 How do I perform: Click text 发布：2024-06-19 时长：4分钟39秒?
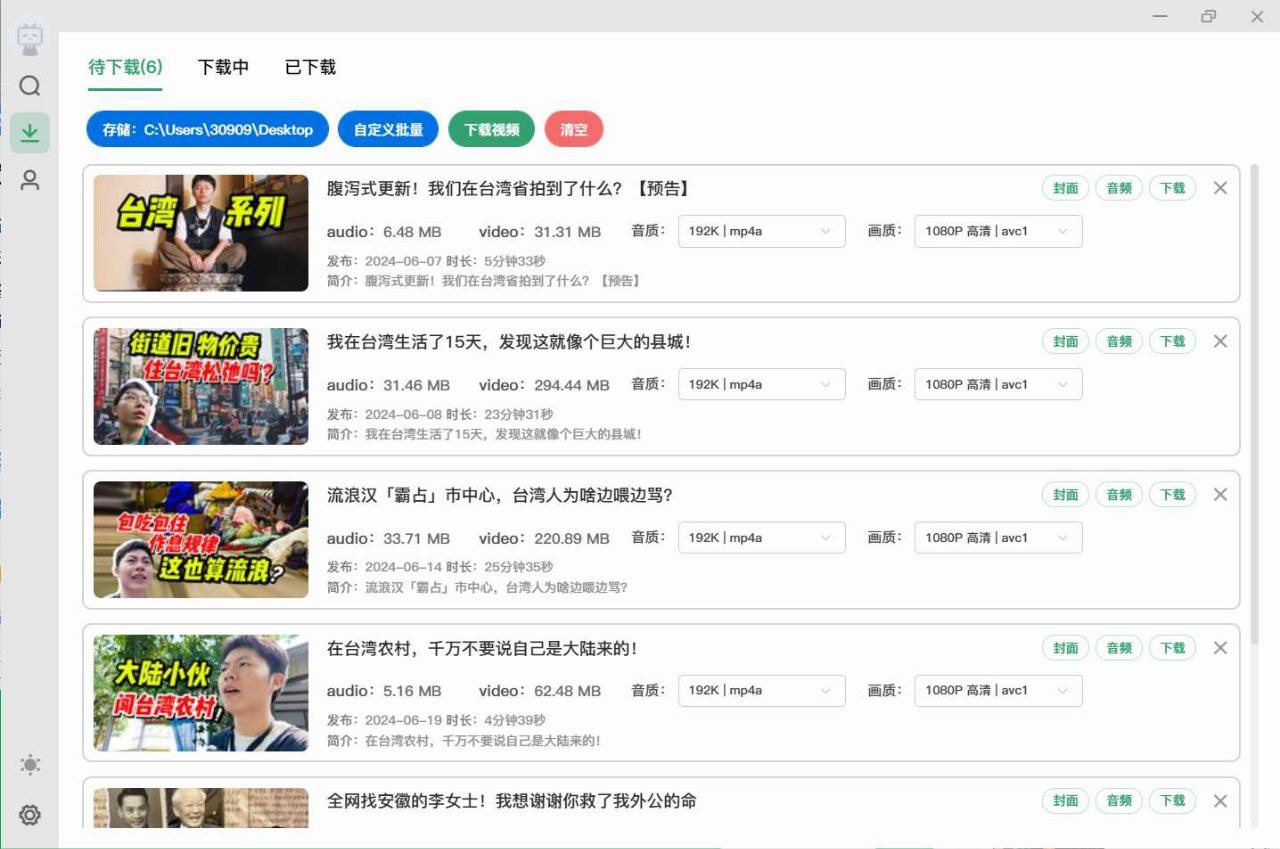click(436, 720)
